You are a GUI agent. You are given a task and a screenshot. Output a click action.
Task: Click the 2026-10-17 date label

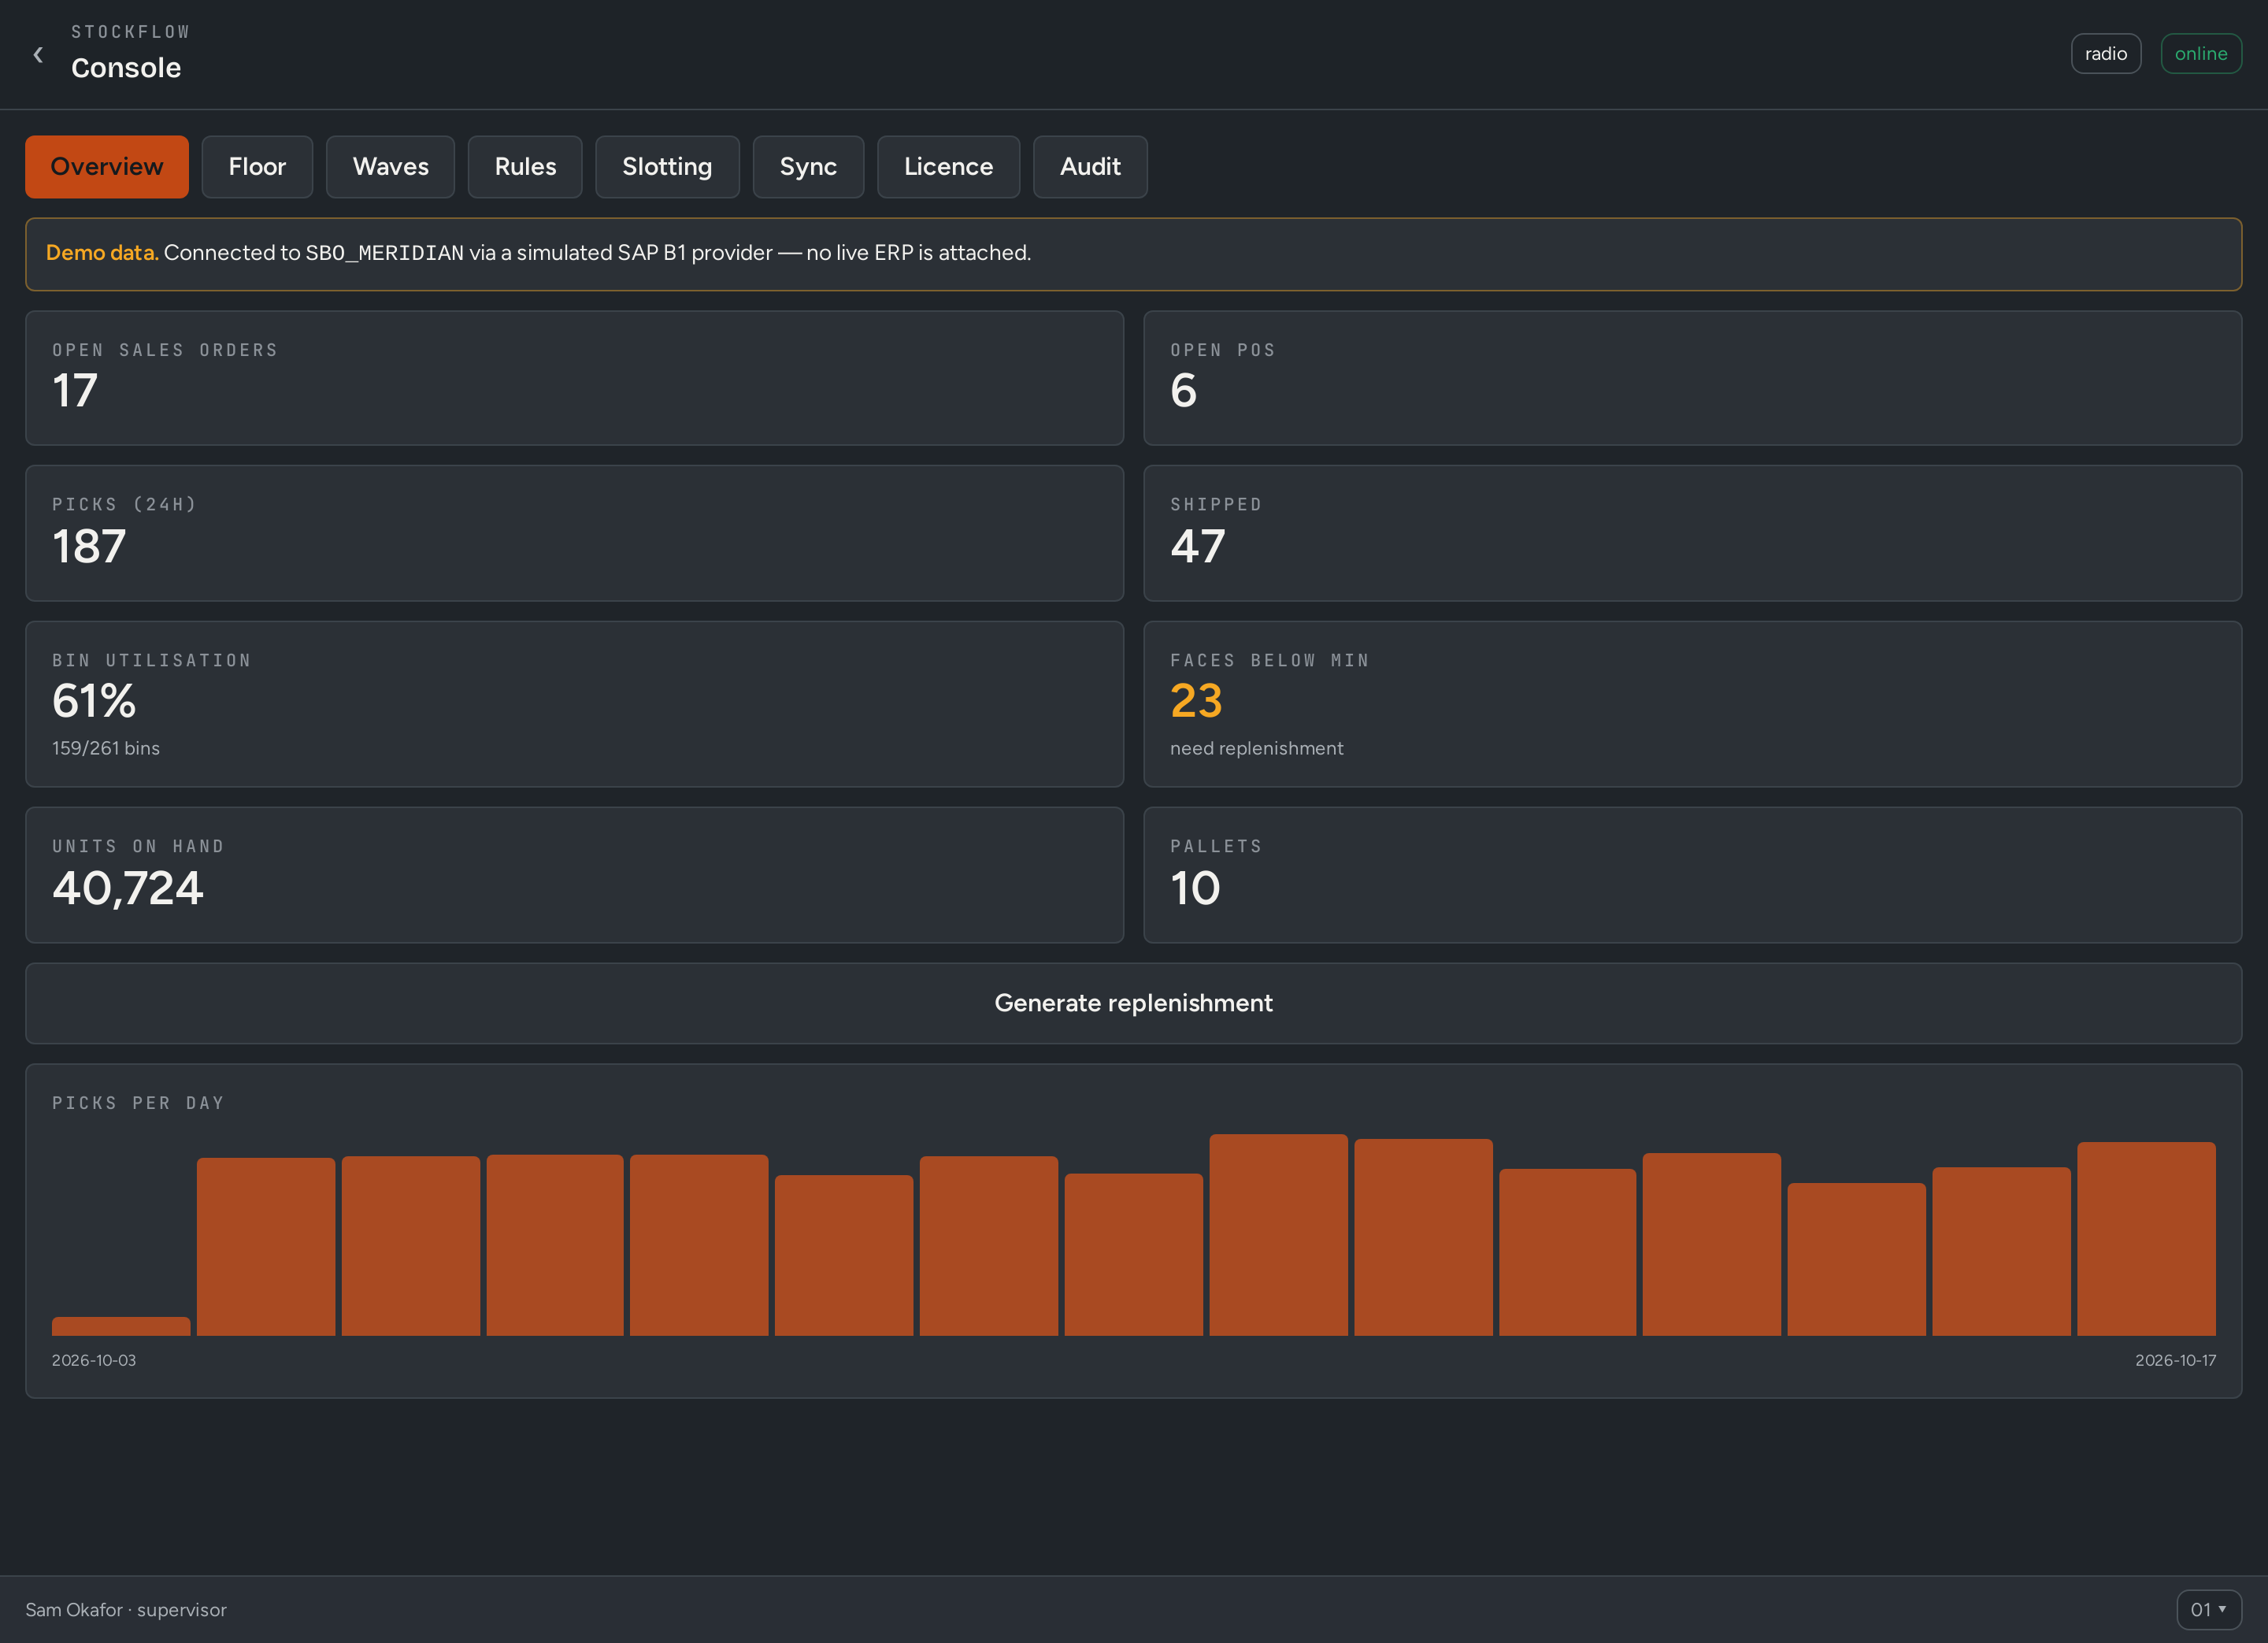click(x=2175, y=1360)
